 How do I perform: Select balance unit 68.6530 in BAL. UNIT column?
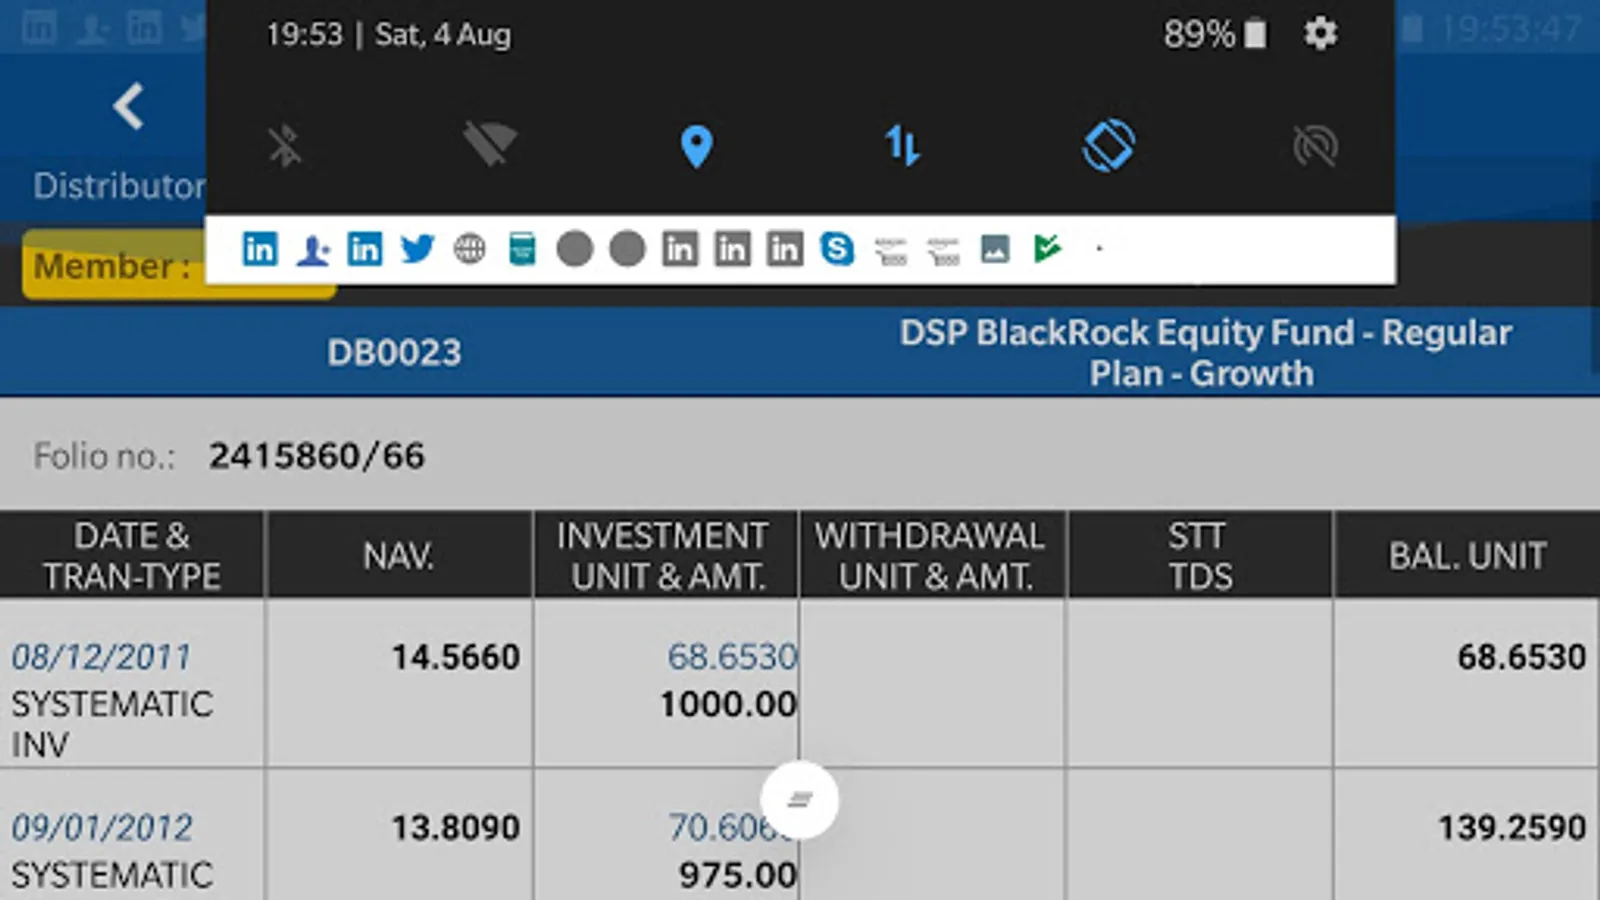pyautogui.click(x=1522, y=657)
